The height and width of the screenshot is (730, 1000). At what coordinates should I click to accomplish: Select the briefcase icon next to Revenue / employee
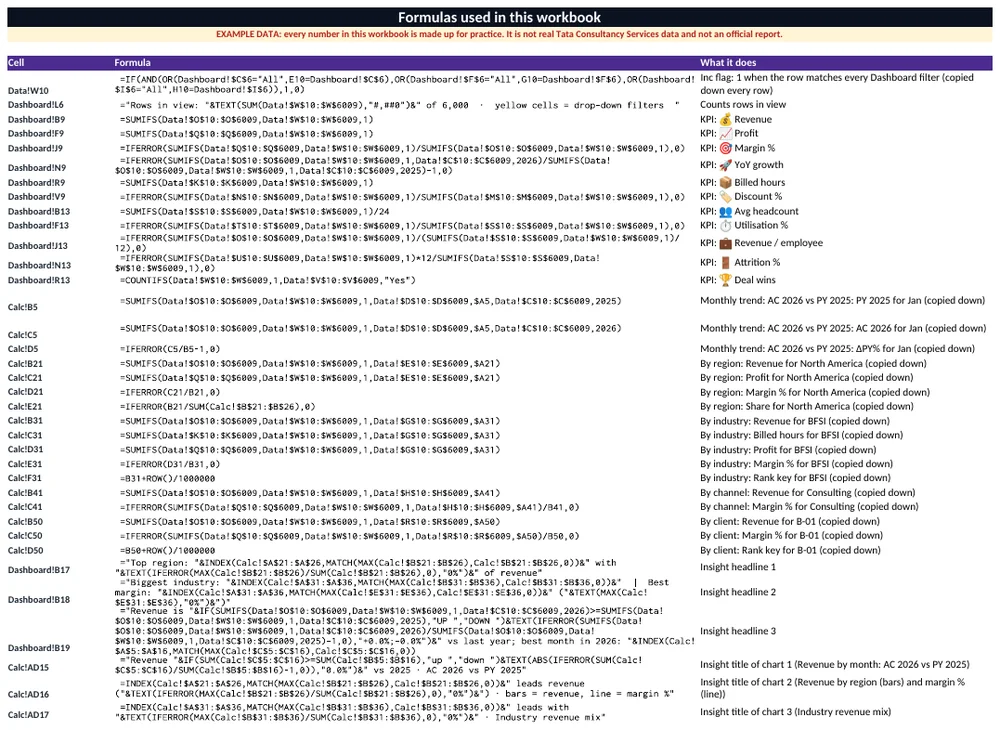click(725, 243)
